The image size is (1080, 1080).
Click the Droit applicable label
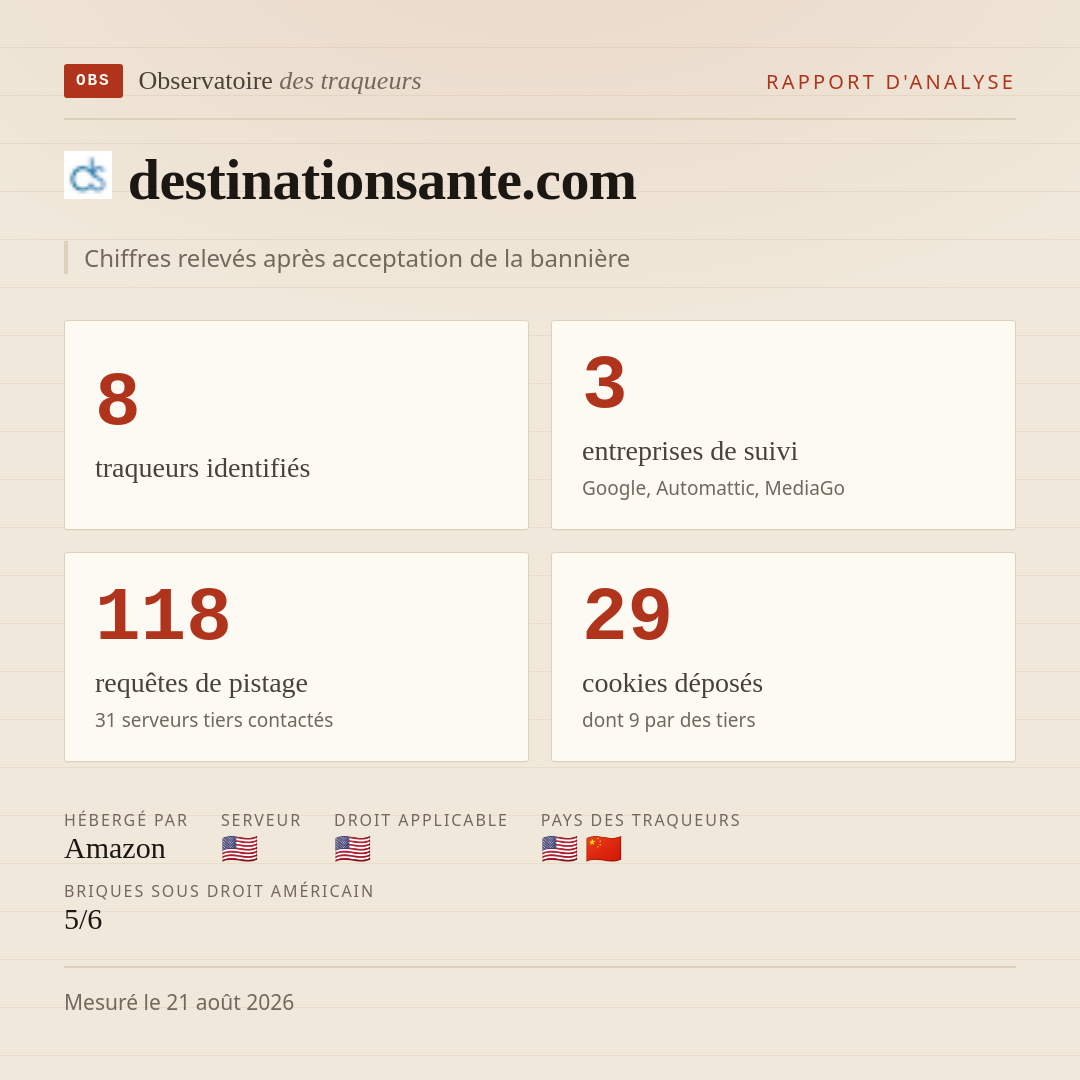(x=421, y=820)
